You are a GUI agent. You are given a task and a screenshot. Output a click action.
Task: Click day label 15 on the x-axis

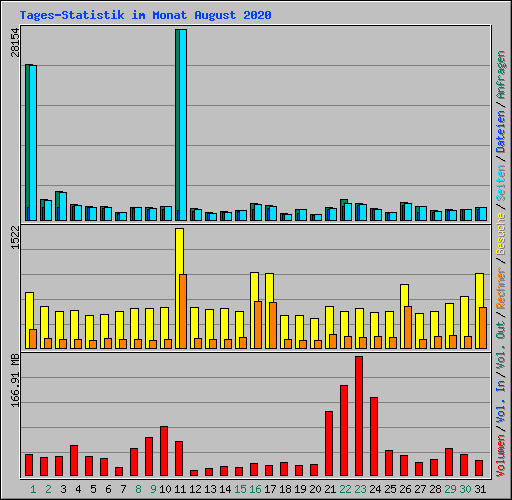[x=240, y=489]
